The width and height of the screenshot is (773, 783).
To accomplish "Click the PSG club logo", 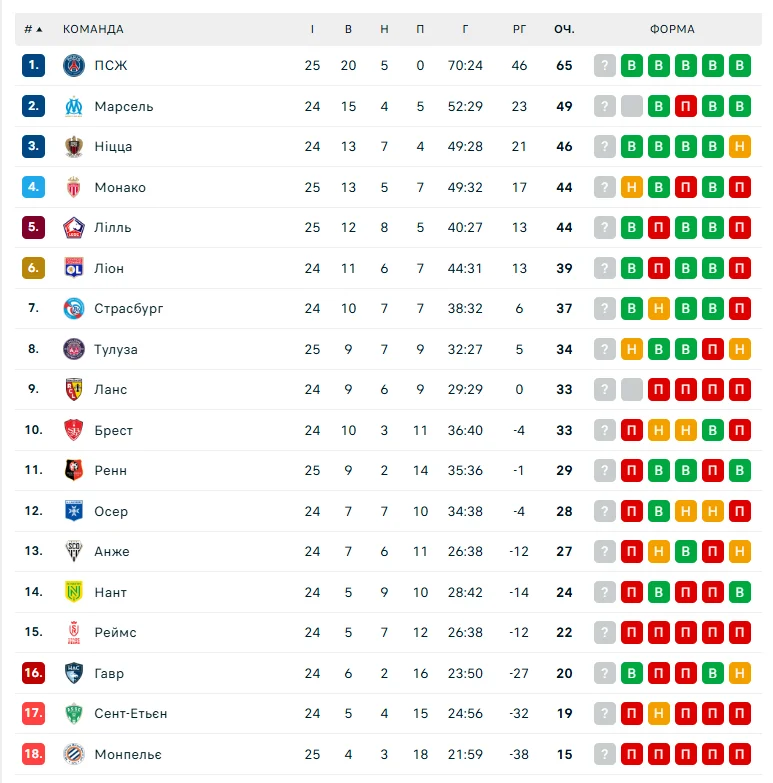I will (74, 66).
